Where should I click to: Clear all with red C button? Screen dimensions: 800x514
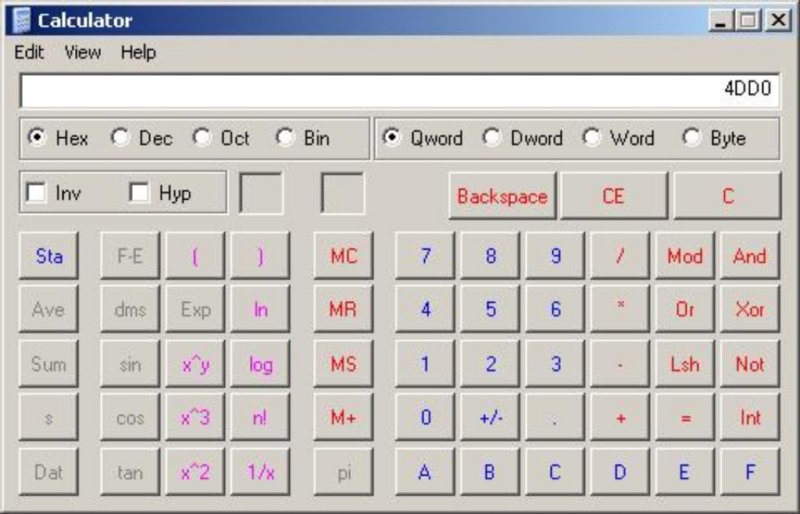(x=727, y=196)
